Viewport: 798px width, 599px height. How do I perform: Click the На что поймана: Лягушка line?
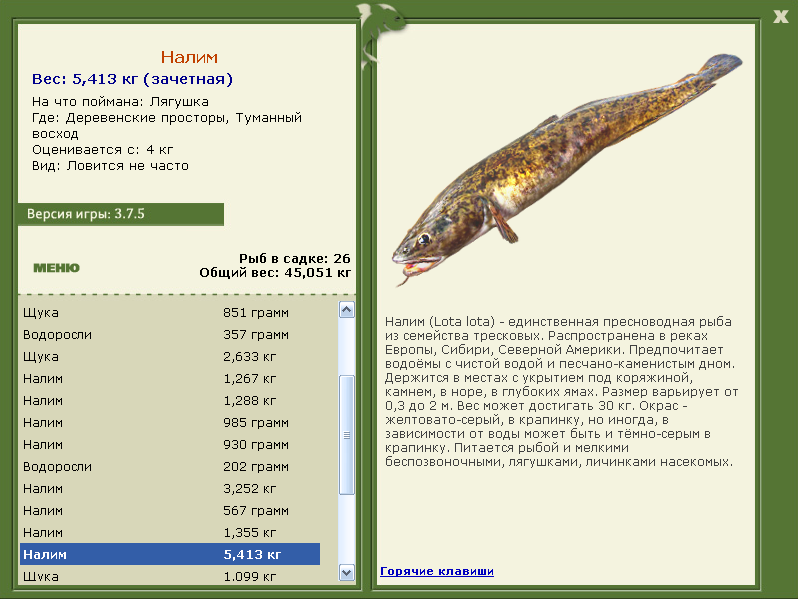pyautogui.click(x=120, y=102)
